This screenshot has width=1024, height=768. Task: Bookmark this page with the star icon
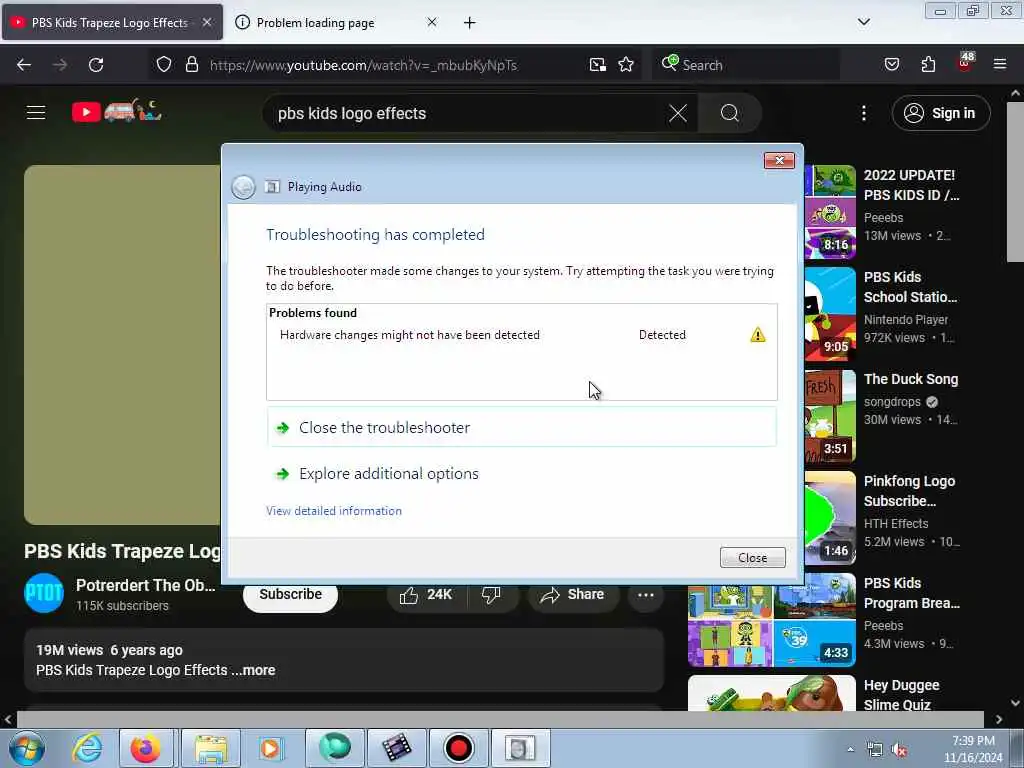(626, 65)
